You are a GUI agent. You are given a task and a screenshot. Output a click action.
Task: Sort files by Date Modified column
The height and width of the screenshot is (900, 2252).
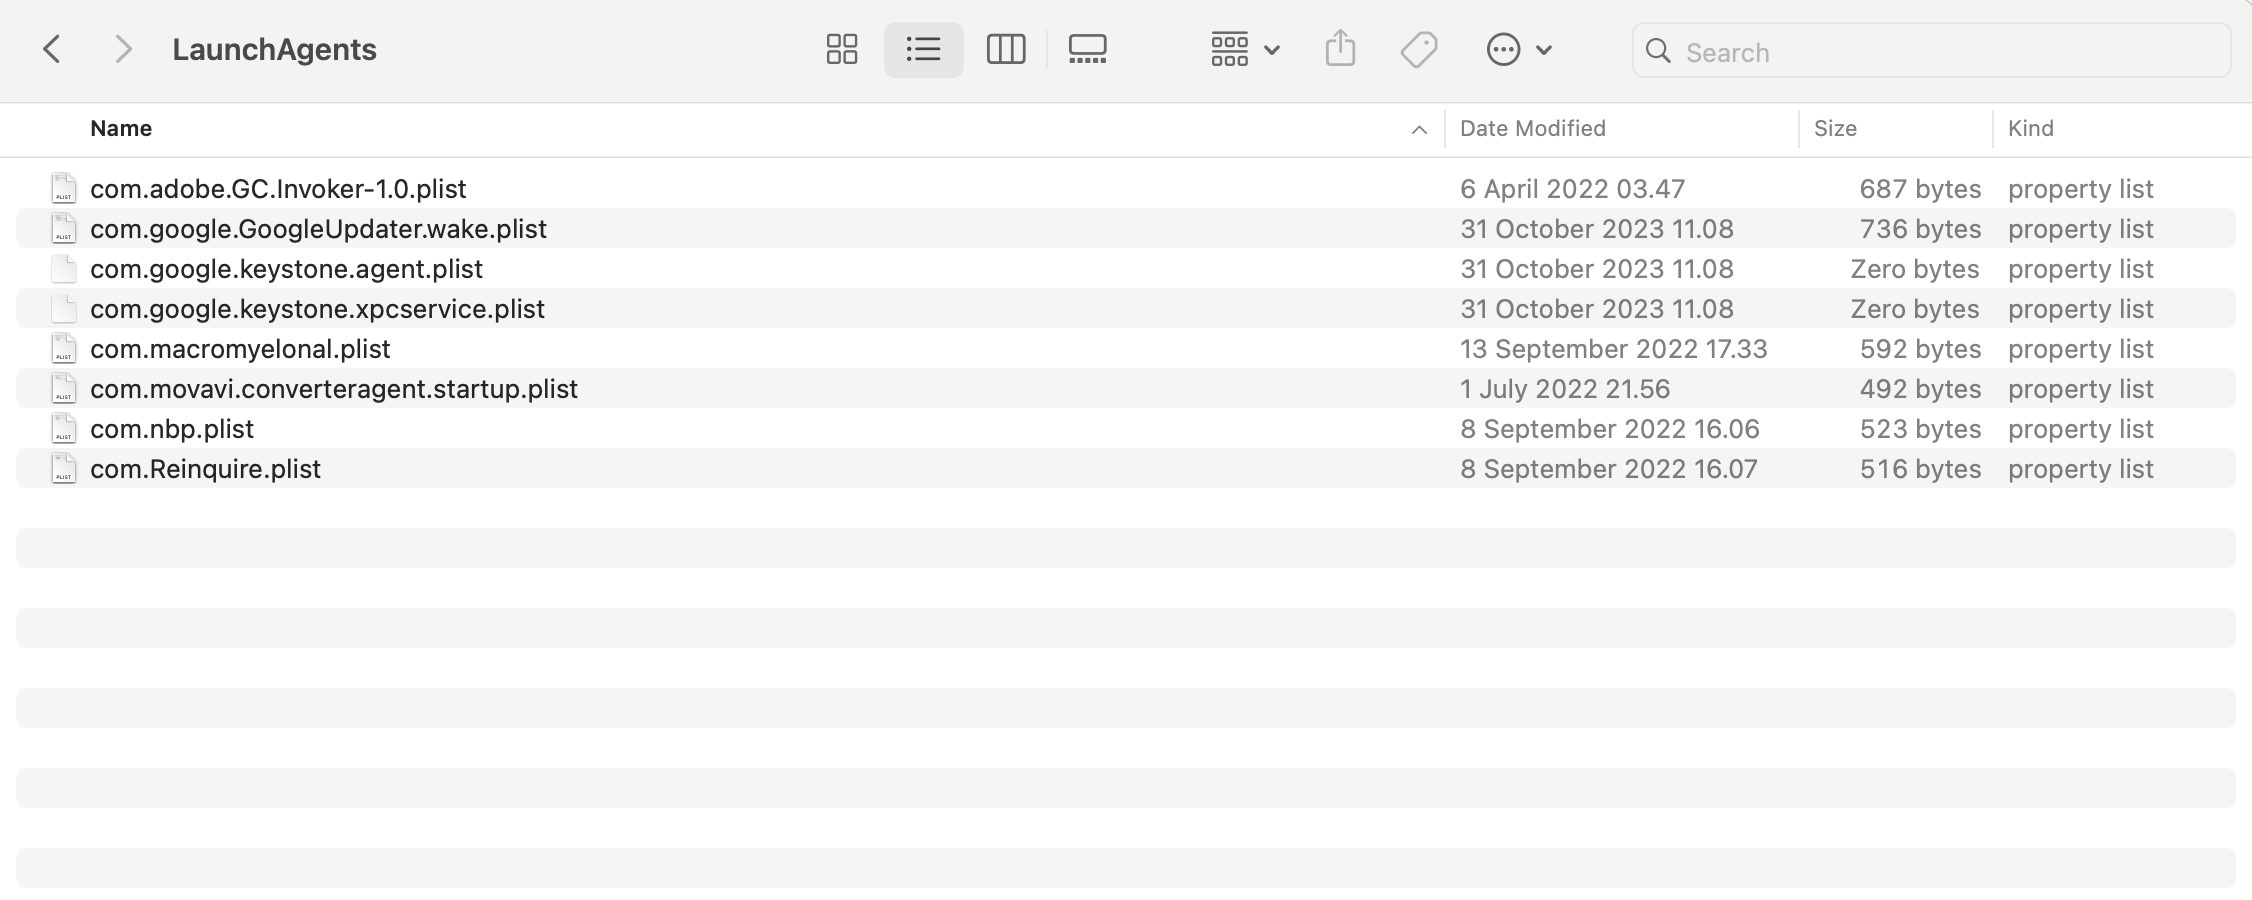(x=1532, y=128)
